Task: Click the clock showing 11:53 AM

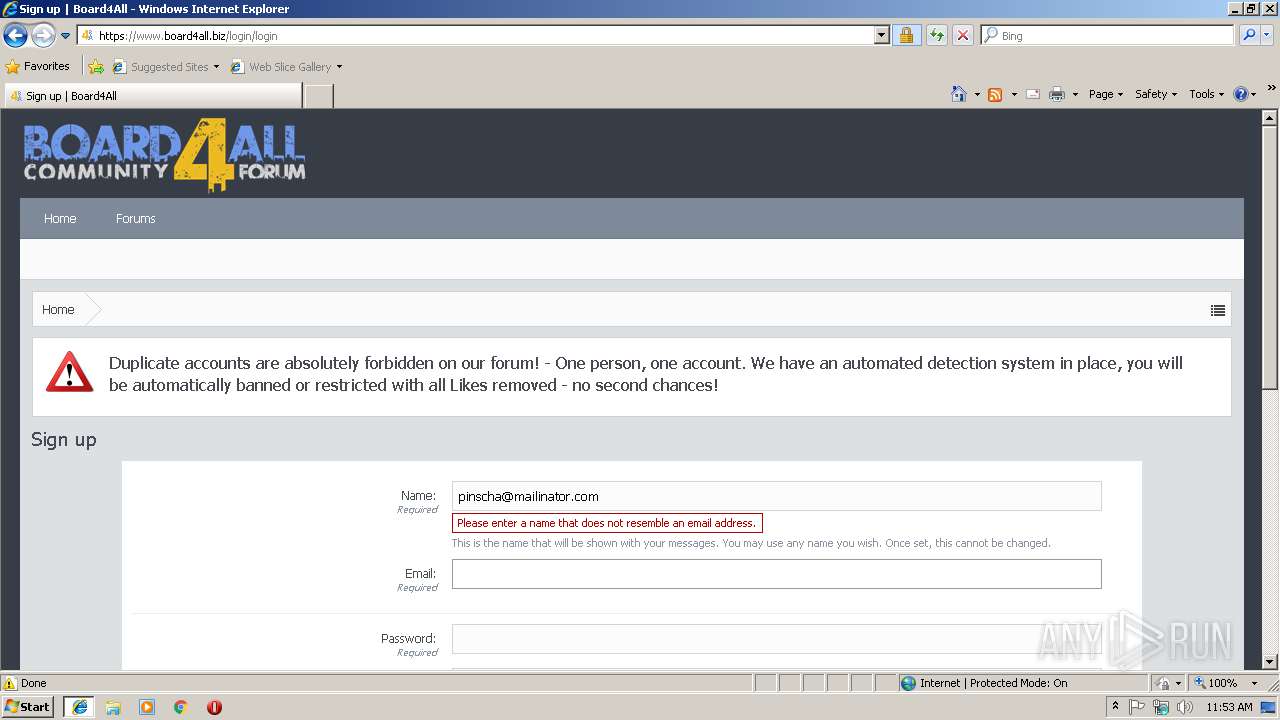Action: [x=1229, y=707]
